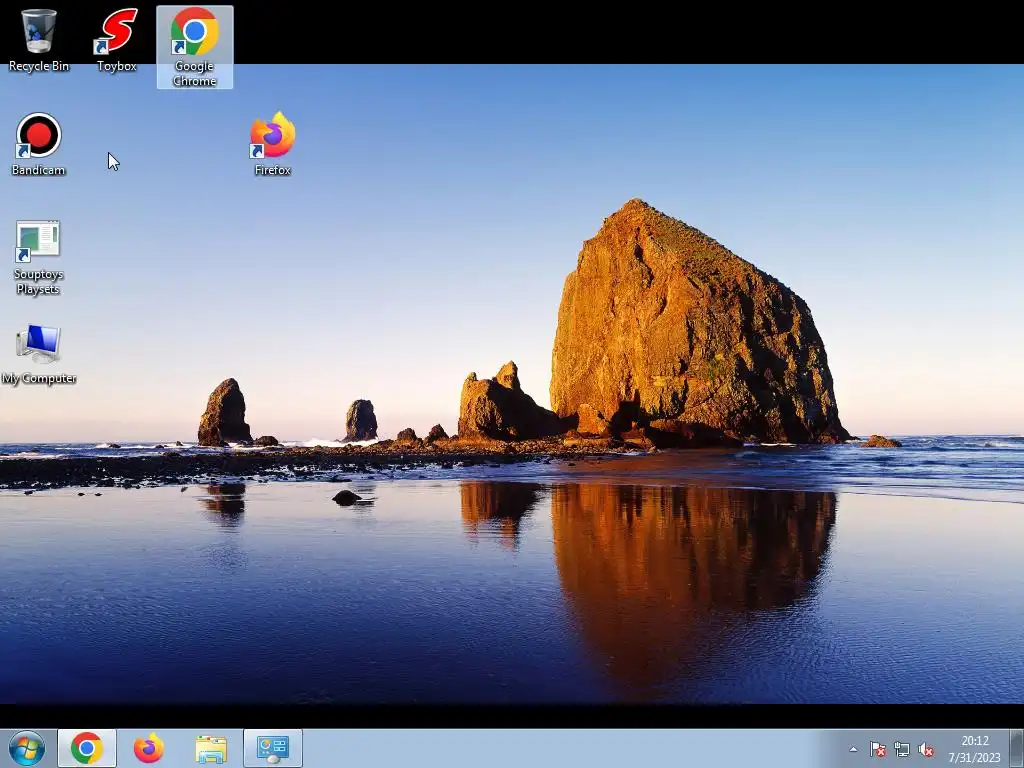Click the Chrome icon in the taskbar
This screenshot has width=1024, height=768.
(87, 748)
